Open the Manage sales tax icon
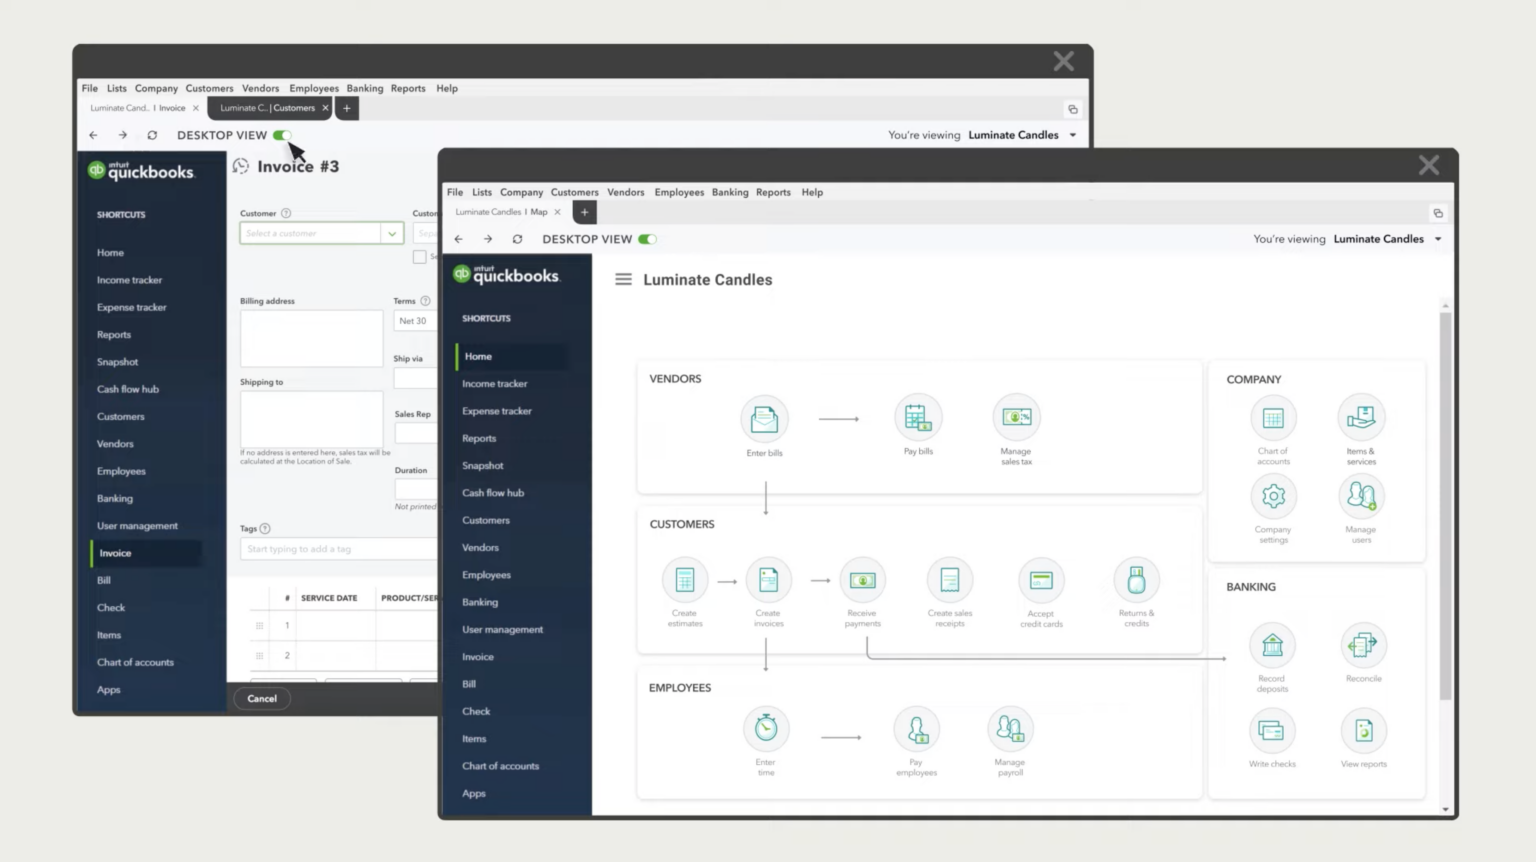This screenshot has width=1536, height=862. pyautogui.click(x=1016, y=418)
